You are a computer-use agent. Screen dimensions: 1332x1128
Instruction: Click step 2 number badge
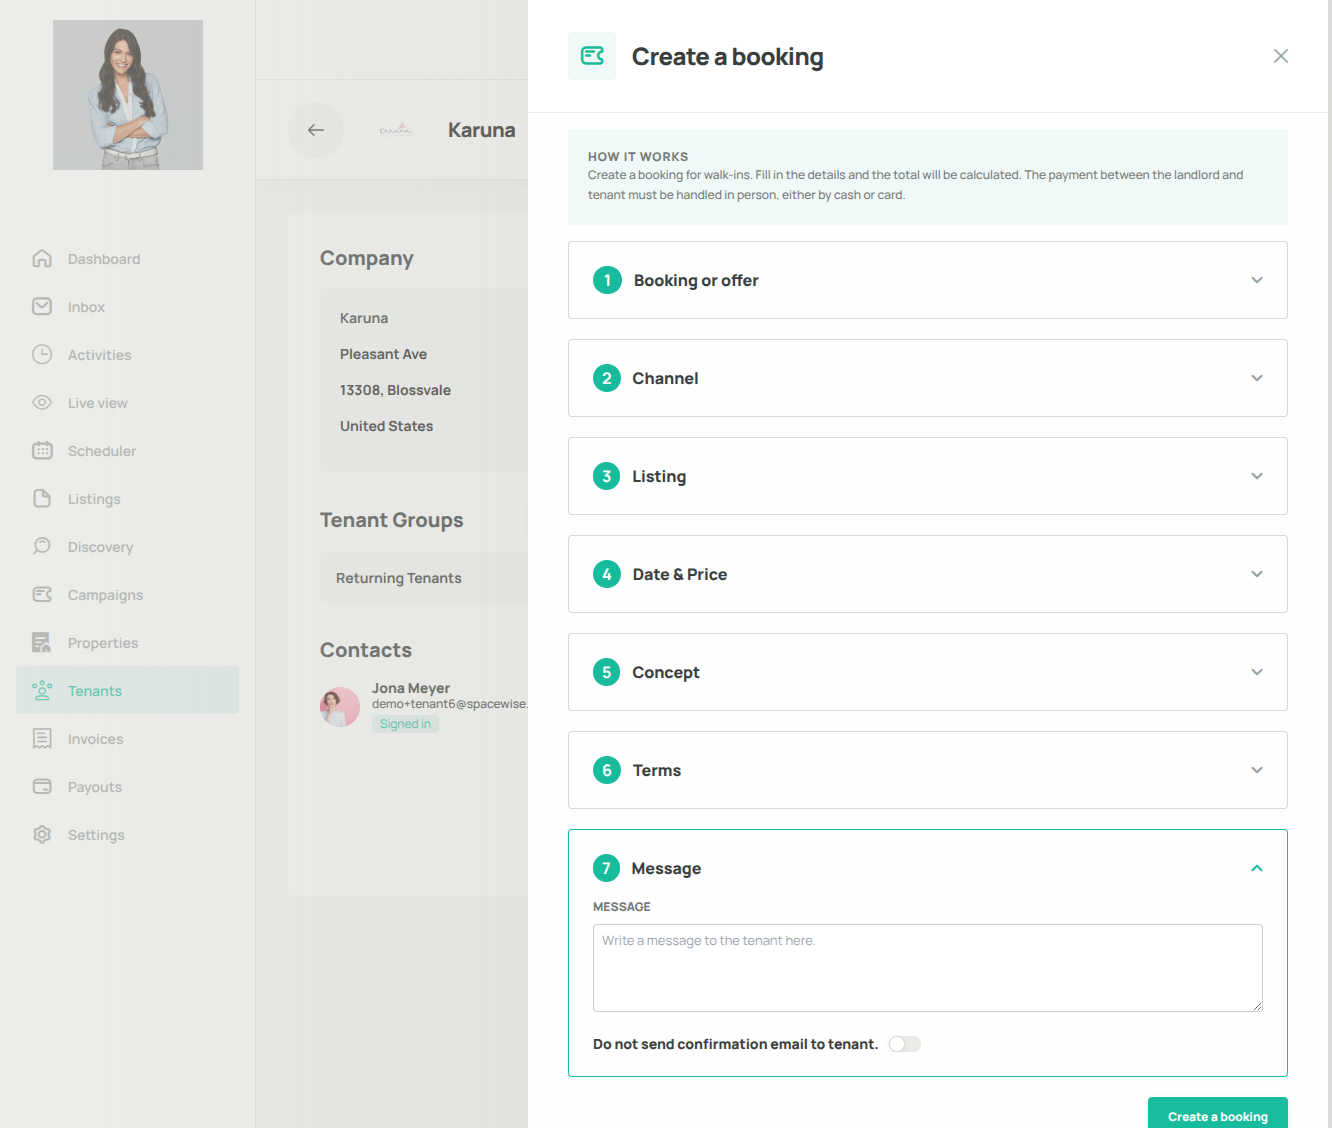click(x=607, y=378)
